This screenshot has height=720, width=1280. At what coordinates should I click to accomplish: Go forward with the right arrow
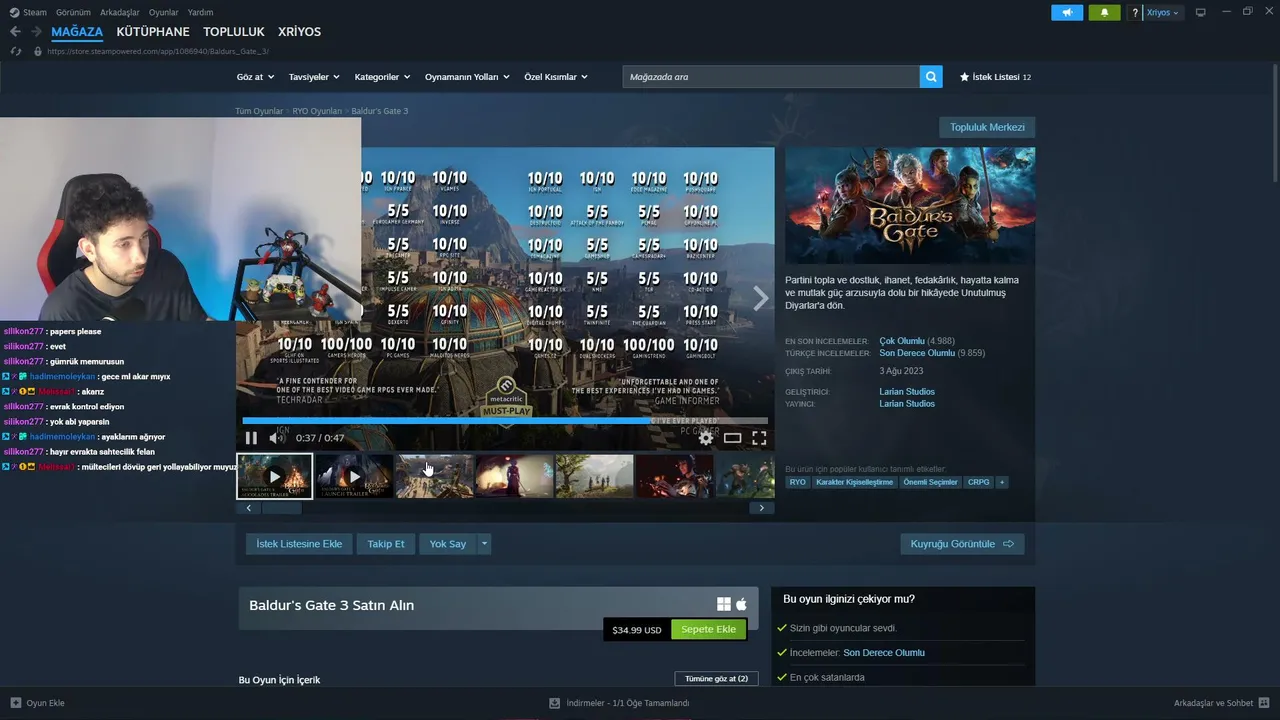36,32
